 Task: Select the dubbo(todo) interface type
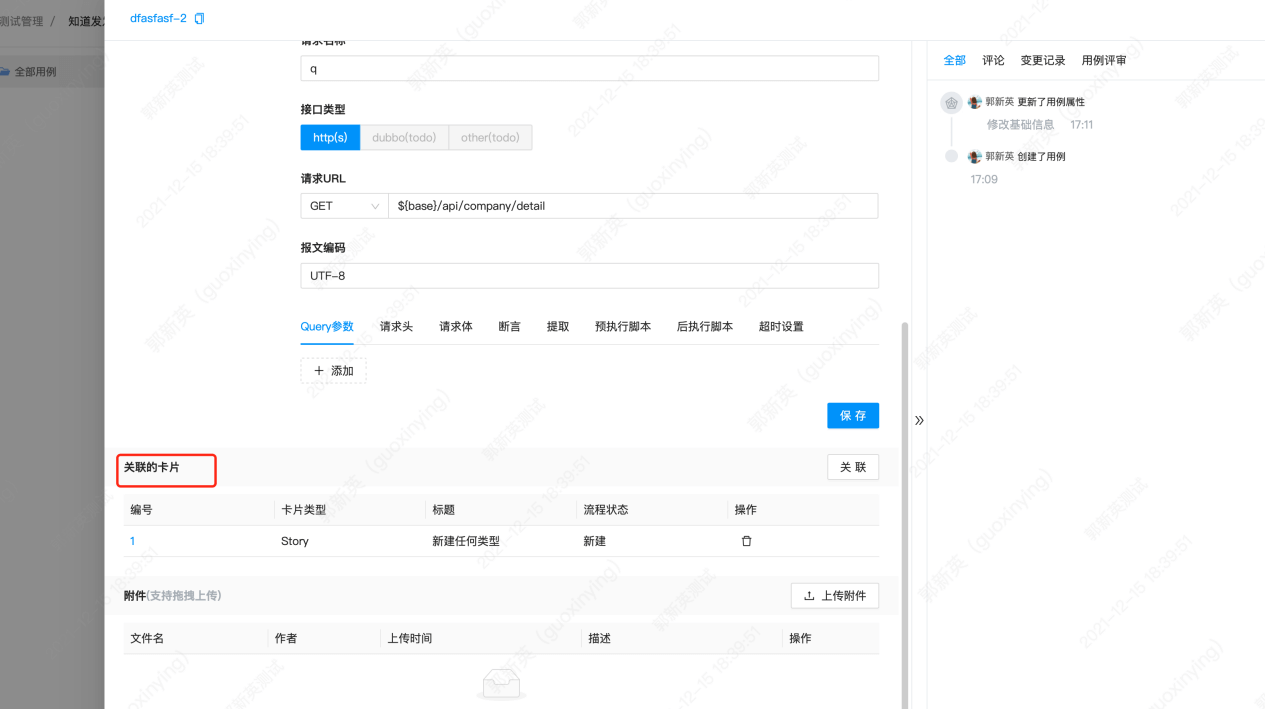[404, 137]
